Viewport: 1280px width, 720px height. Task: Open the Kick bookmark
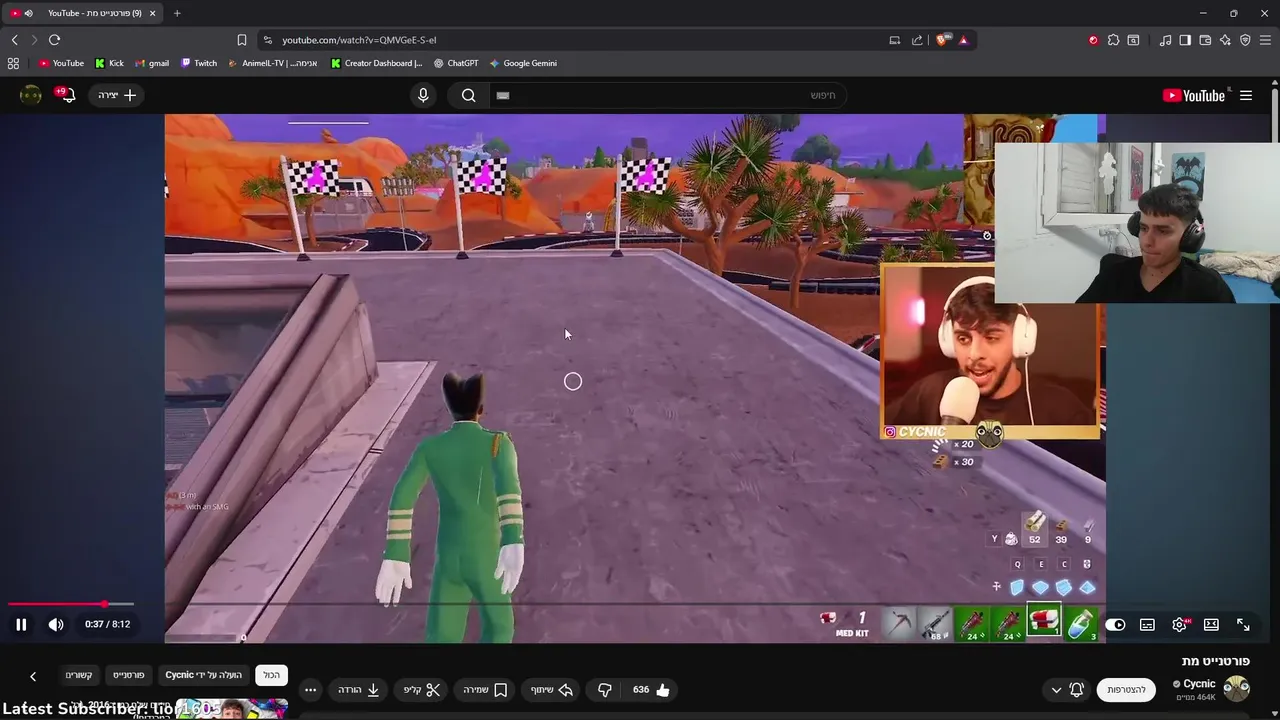pos(110,63)
